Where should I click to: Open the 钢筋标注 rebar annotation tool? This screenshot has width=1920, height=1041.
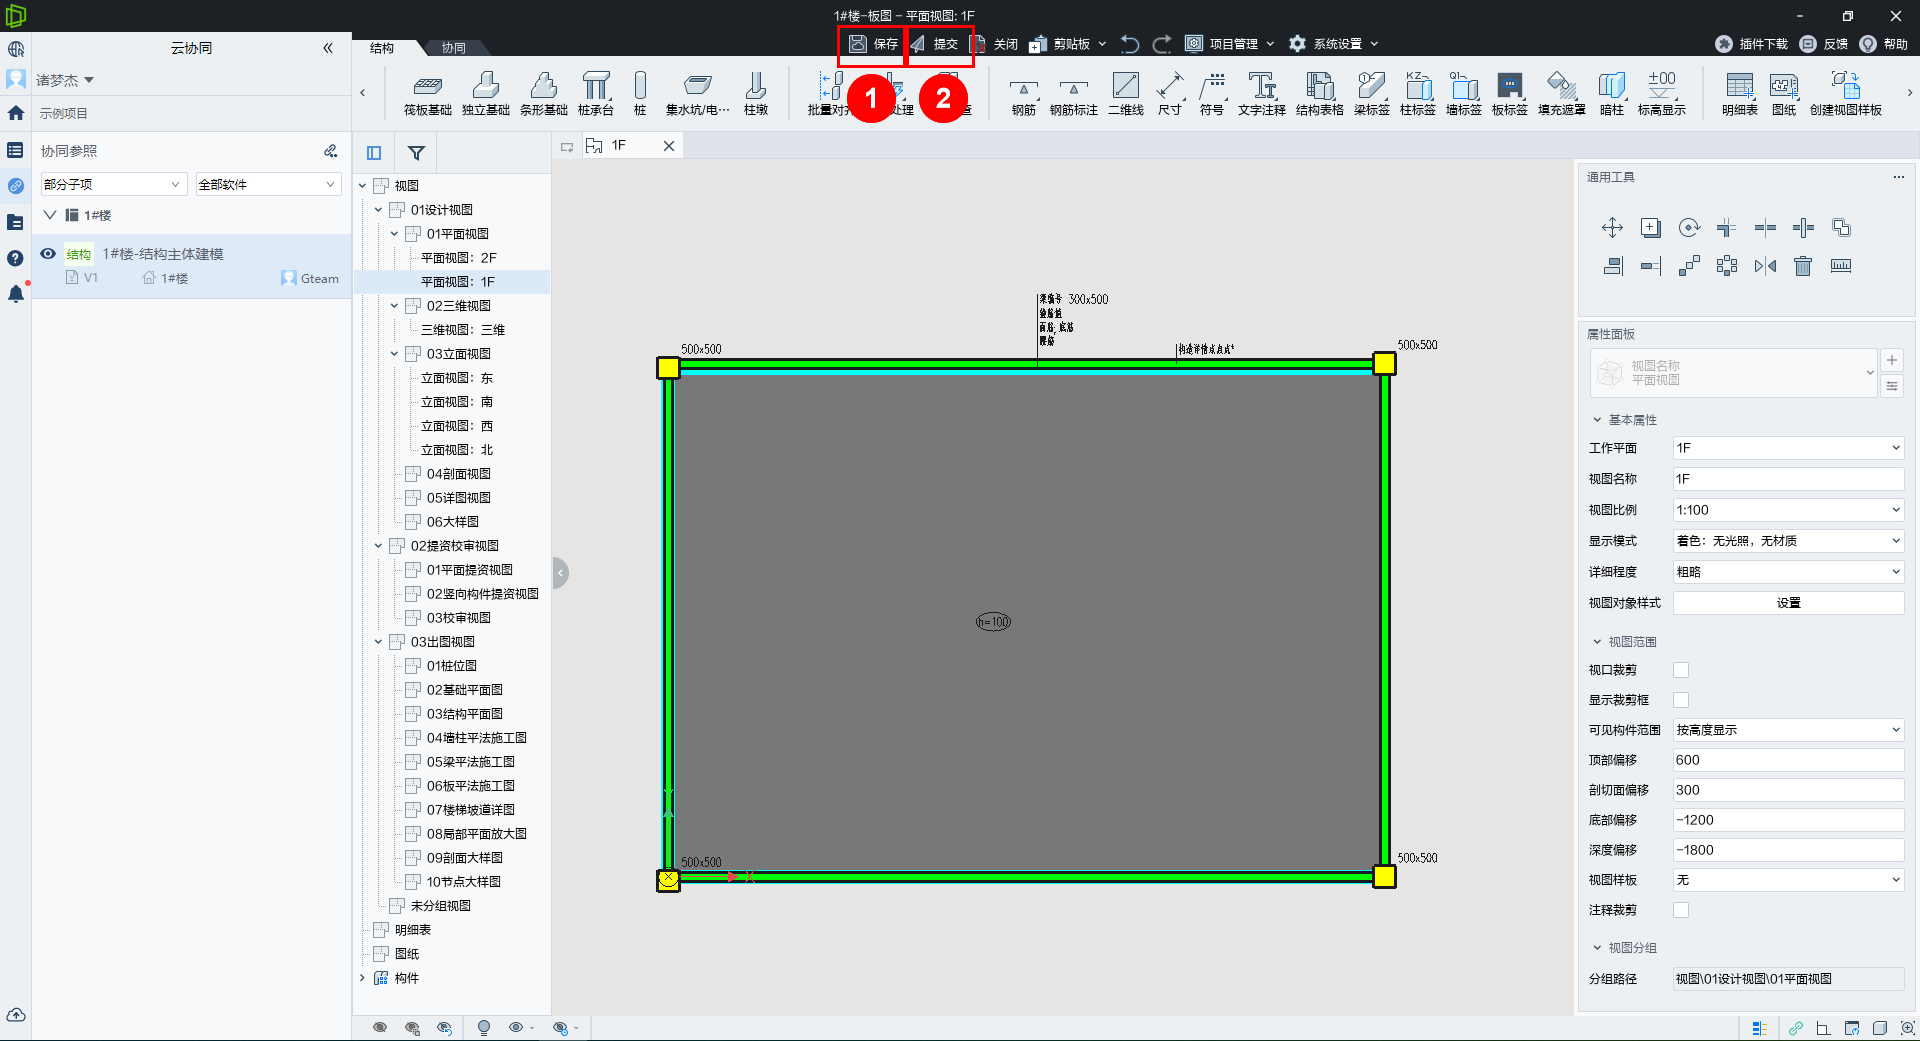pyautogui.click(x=1074, y=96)
